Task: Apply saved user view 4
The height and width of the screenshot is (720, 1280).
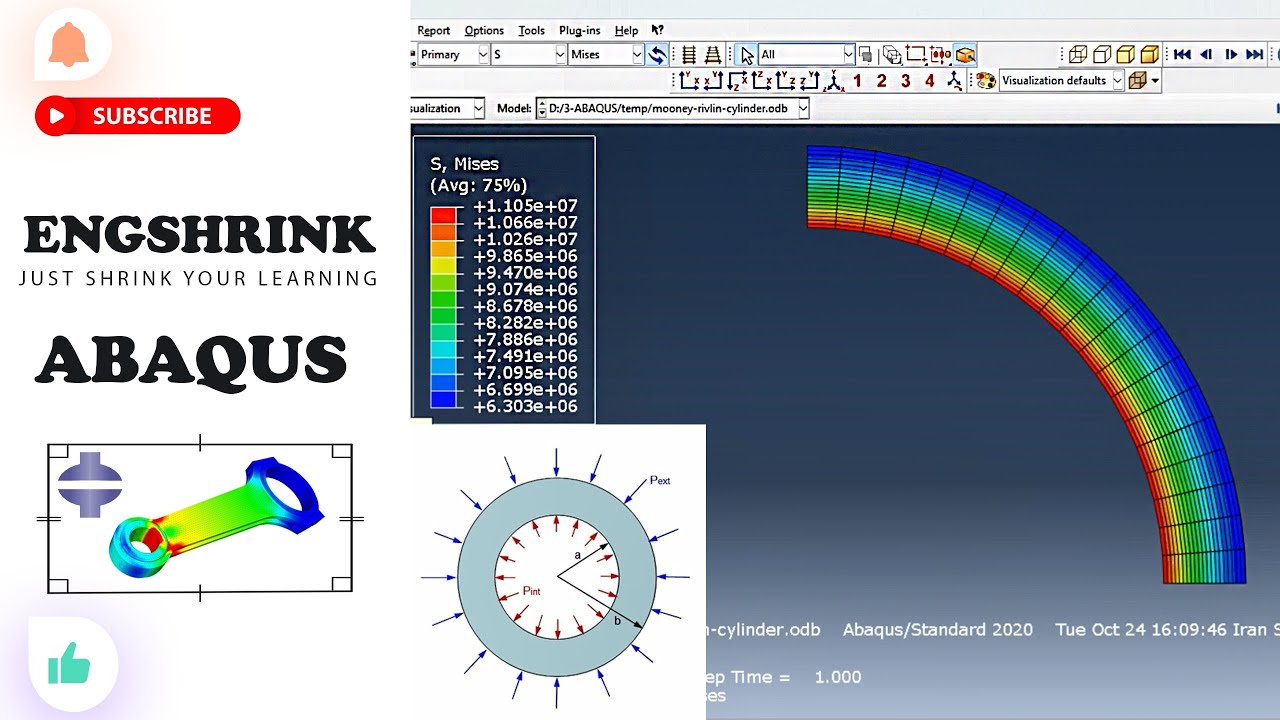Action: click(x=929, y=80)
